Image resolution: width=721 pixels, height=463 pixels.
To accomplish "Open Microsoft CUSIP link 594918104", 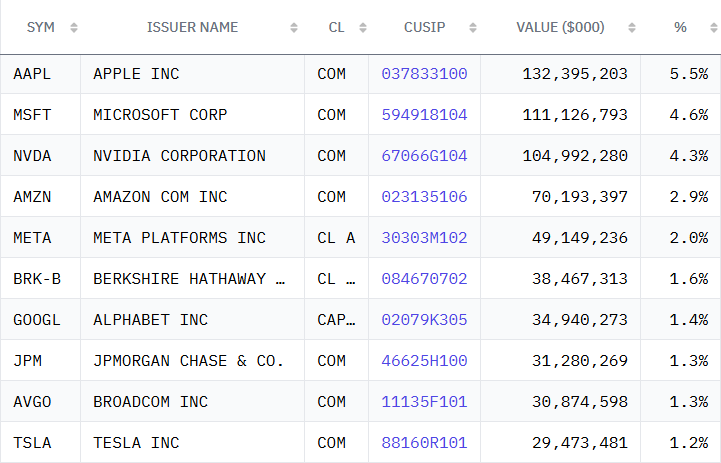I will pos(424,115).
